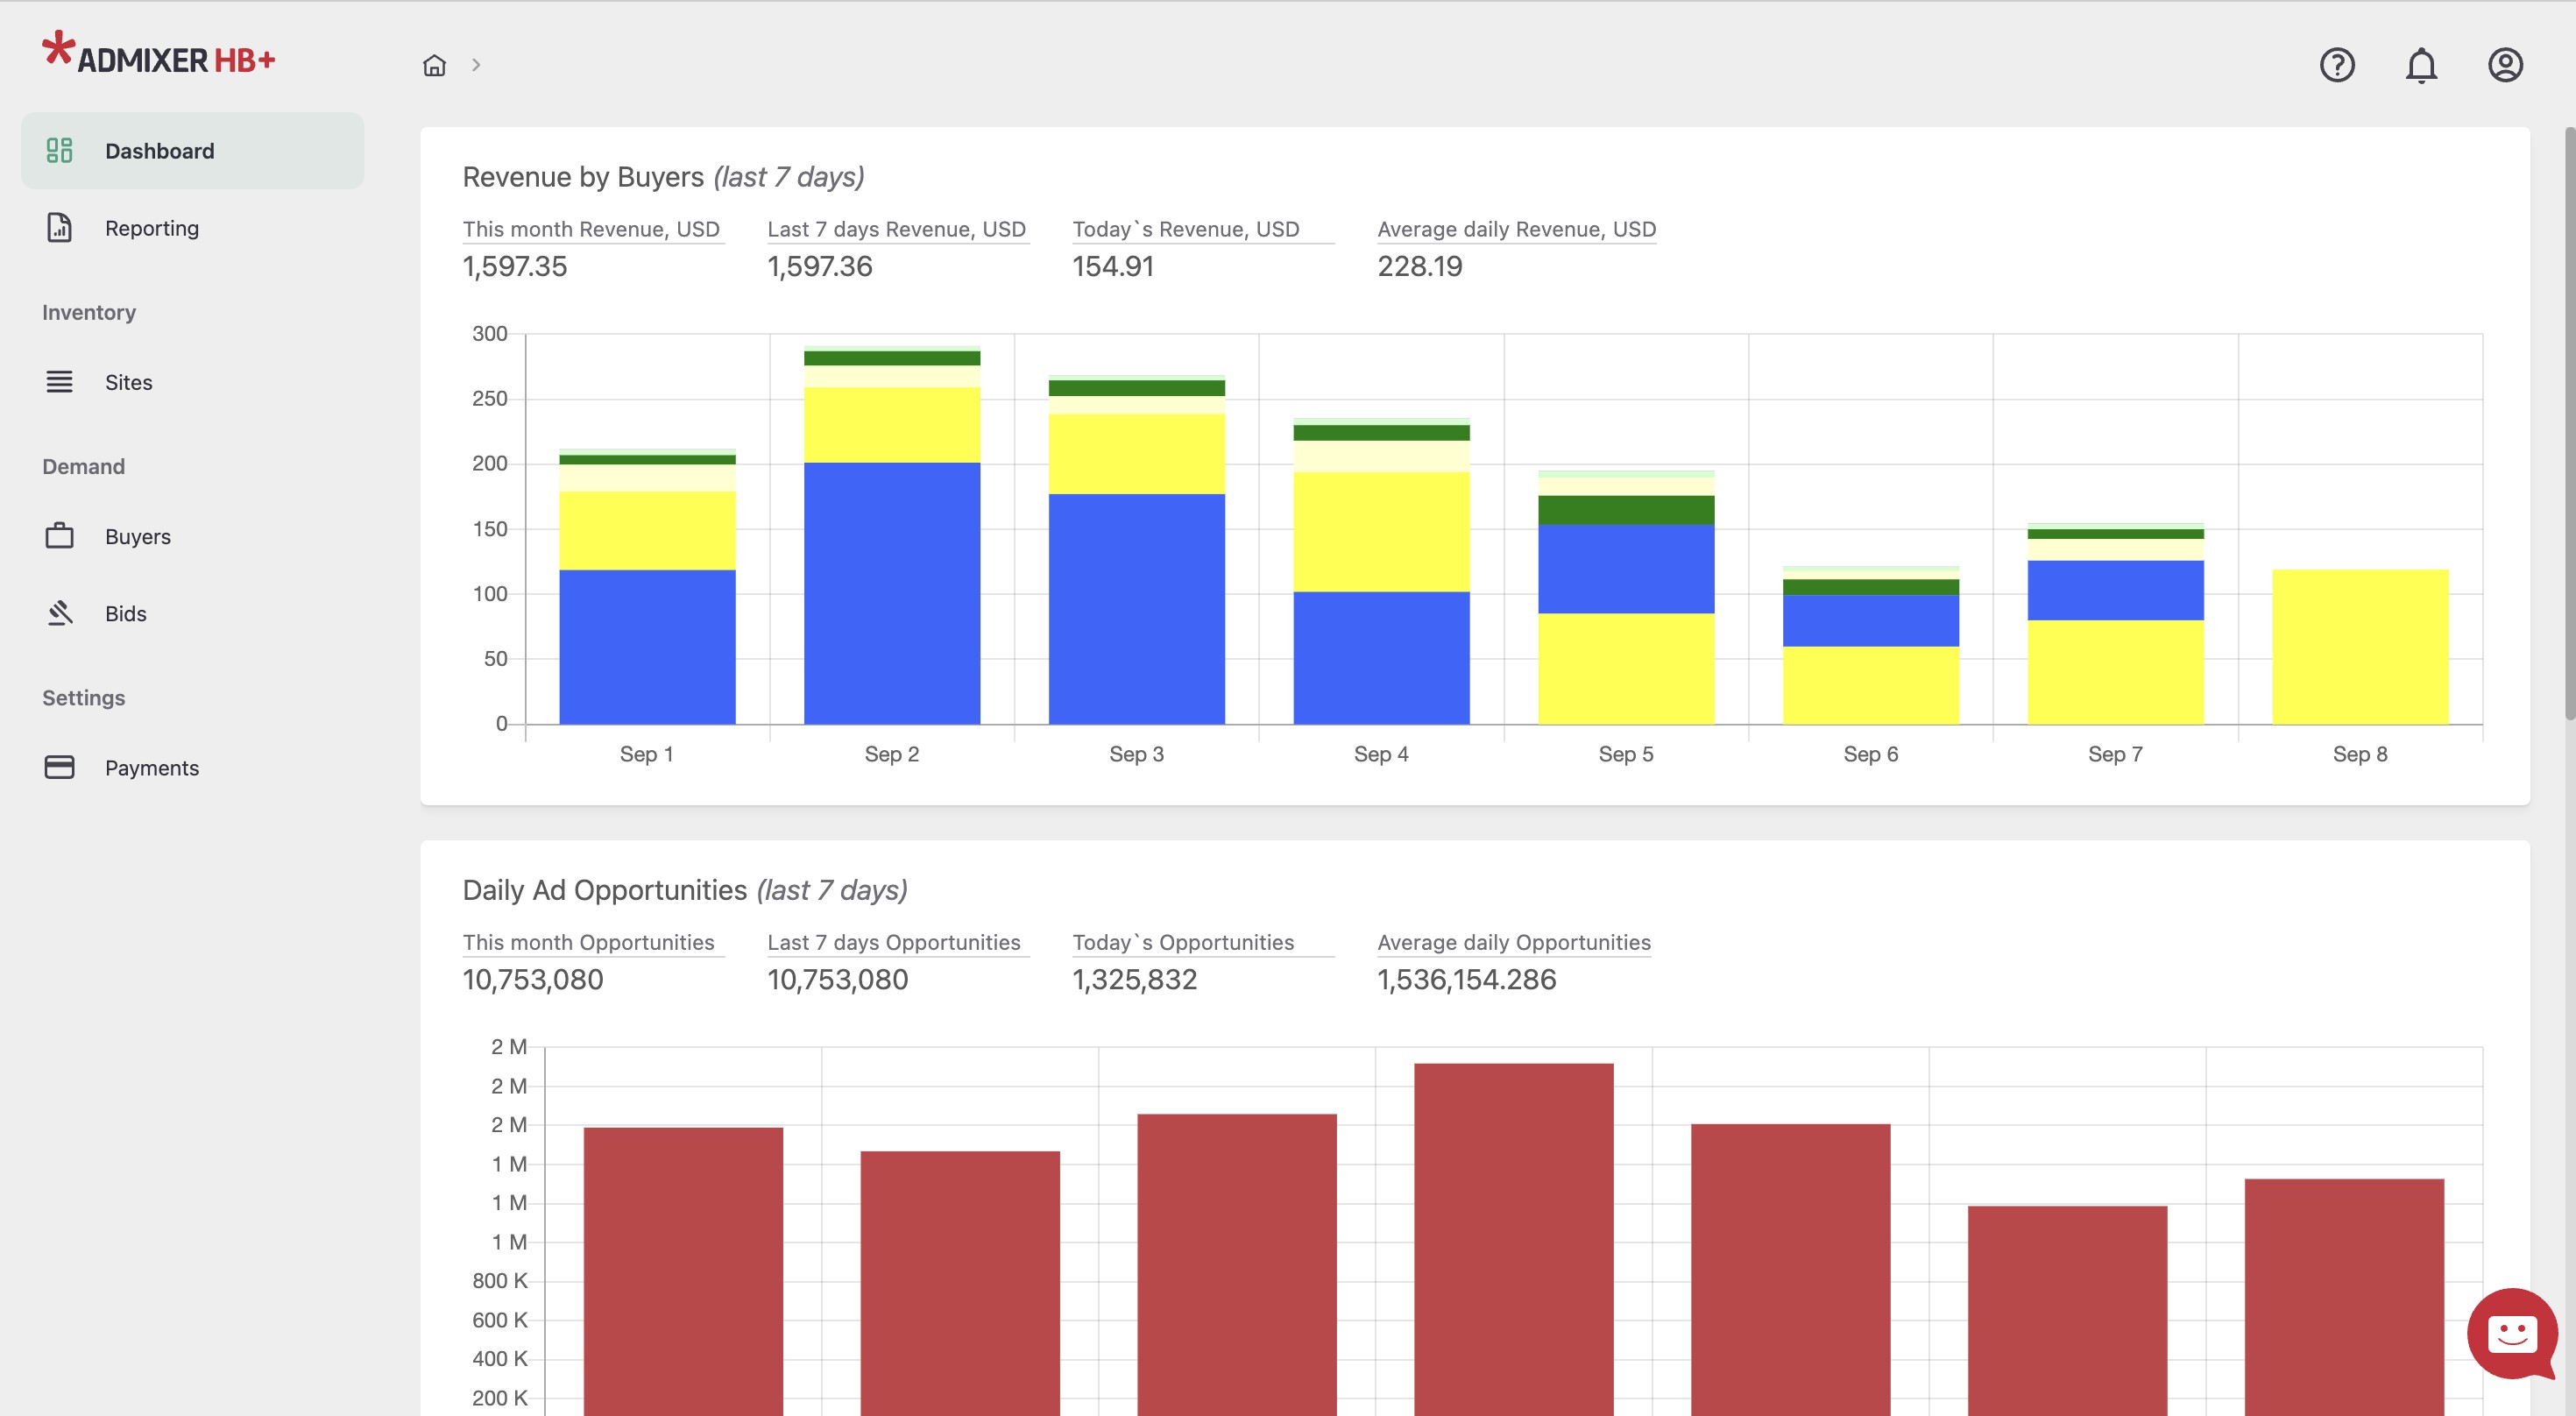This screenshot has width=2576, height=1416.
Task: Open the user account profile icon
Action: 2505,65
